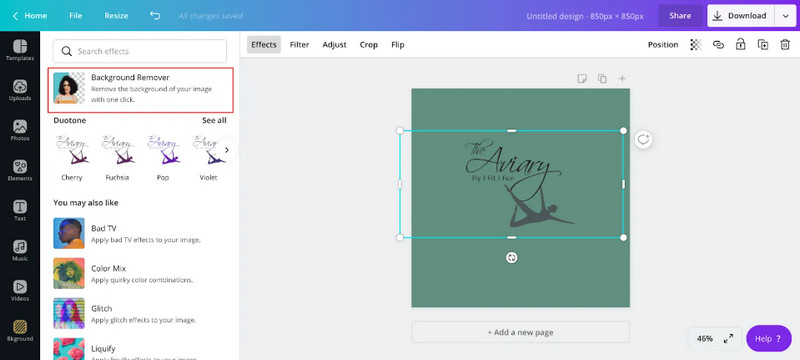The height and width of the screenshot is (360, 800).
Task: Open the File menu
Action: click(76, 16)
